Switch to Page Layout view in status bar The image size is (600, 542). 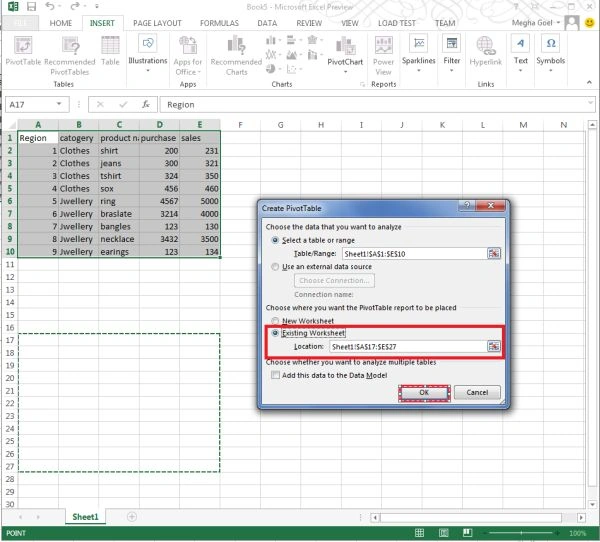(444, 532)
